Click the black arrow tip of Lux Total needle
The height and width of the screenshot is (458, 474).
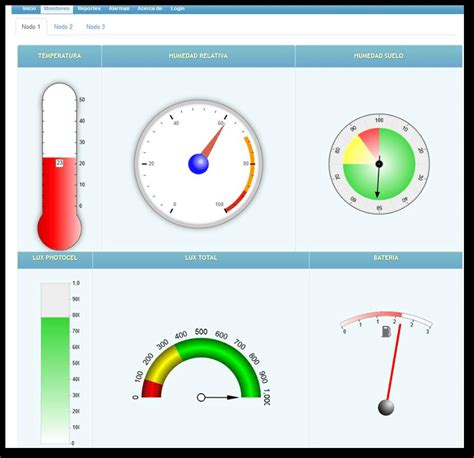233,397
